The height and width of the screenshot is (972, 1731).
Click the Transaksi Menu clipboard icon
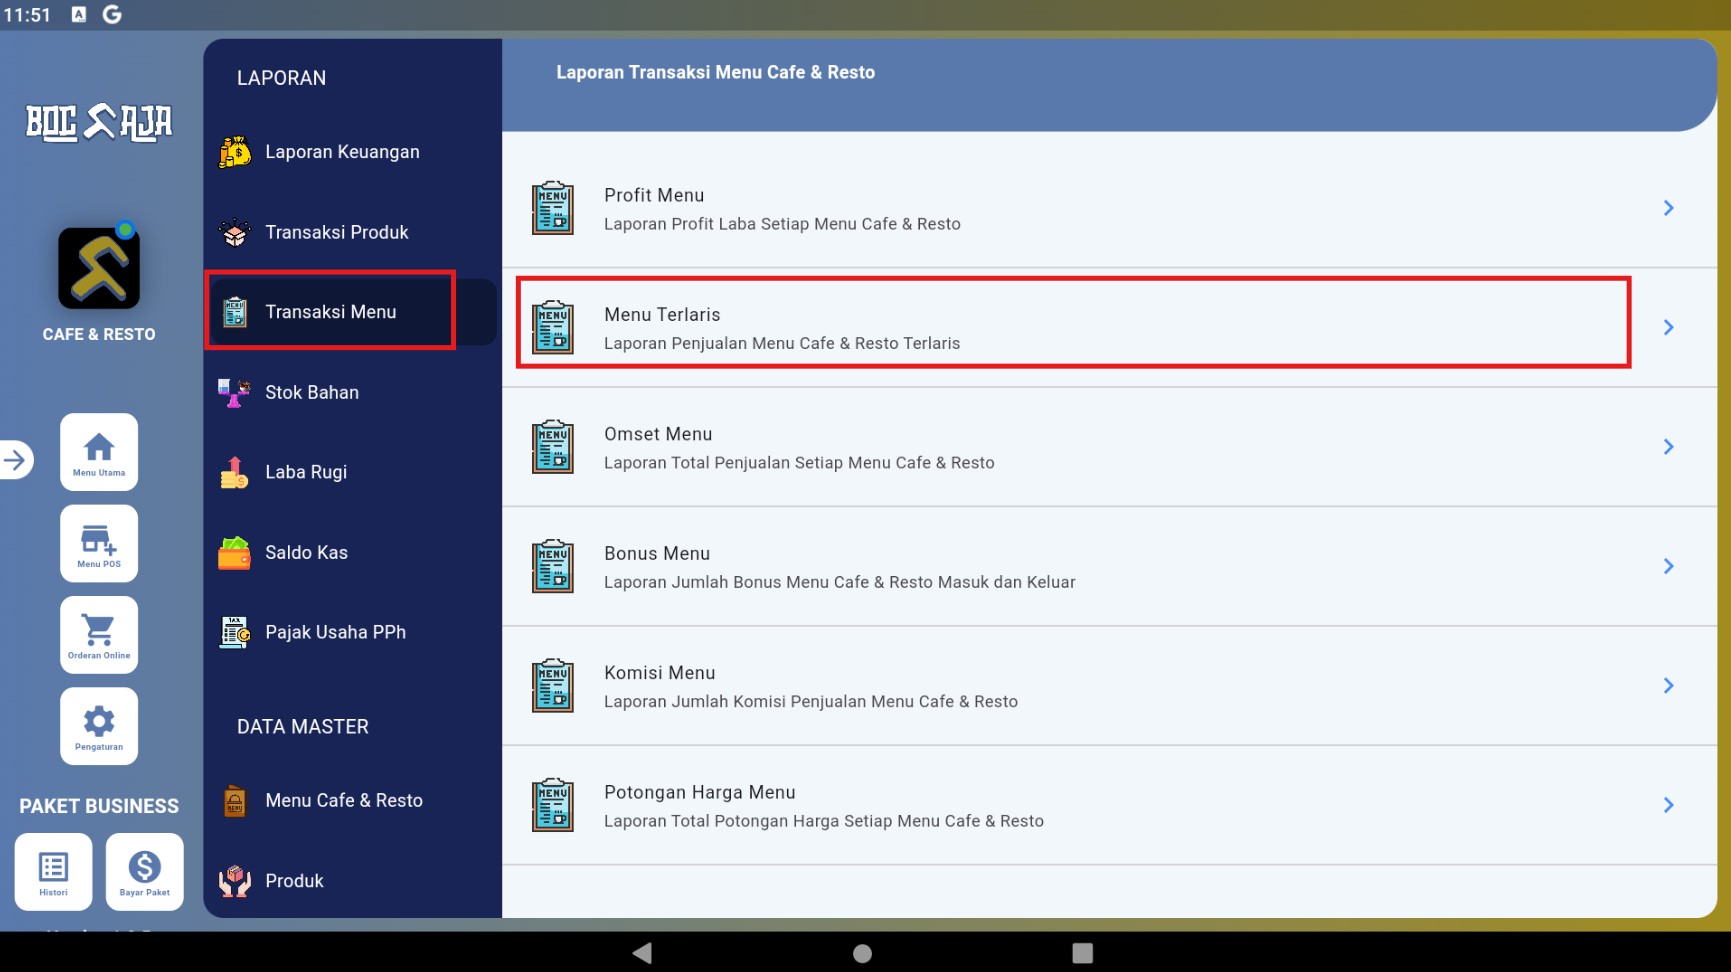click(235, 312)
